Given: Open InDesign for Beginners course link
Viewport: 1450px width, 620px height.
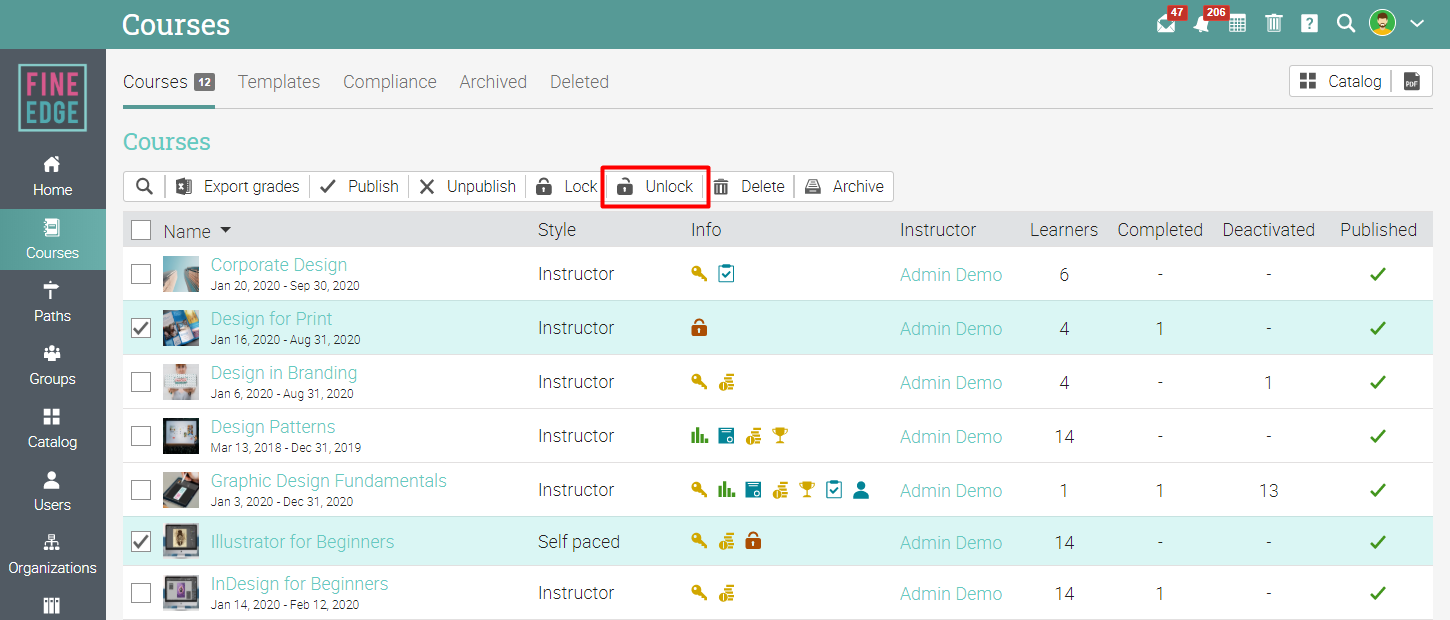Looking at the screenshot, I should pyautogui.click(x=299, y=584).
